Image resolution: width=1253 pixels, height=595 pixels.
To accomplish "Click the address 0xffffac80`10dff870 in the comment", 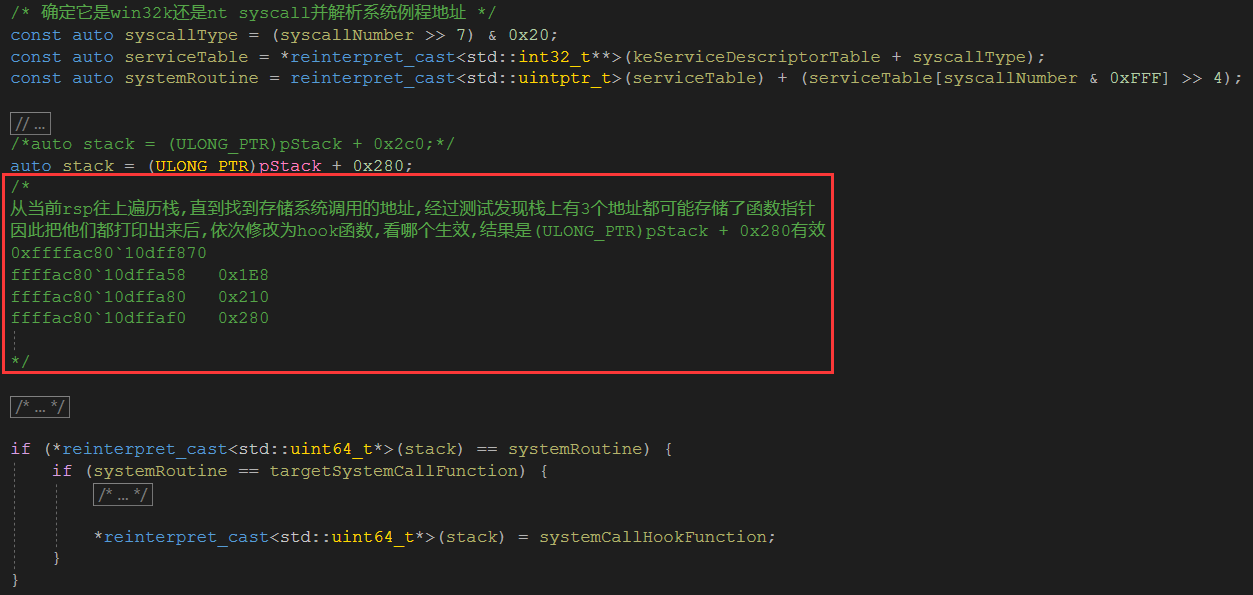I will [x=109, y=253].
